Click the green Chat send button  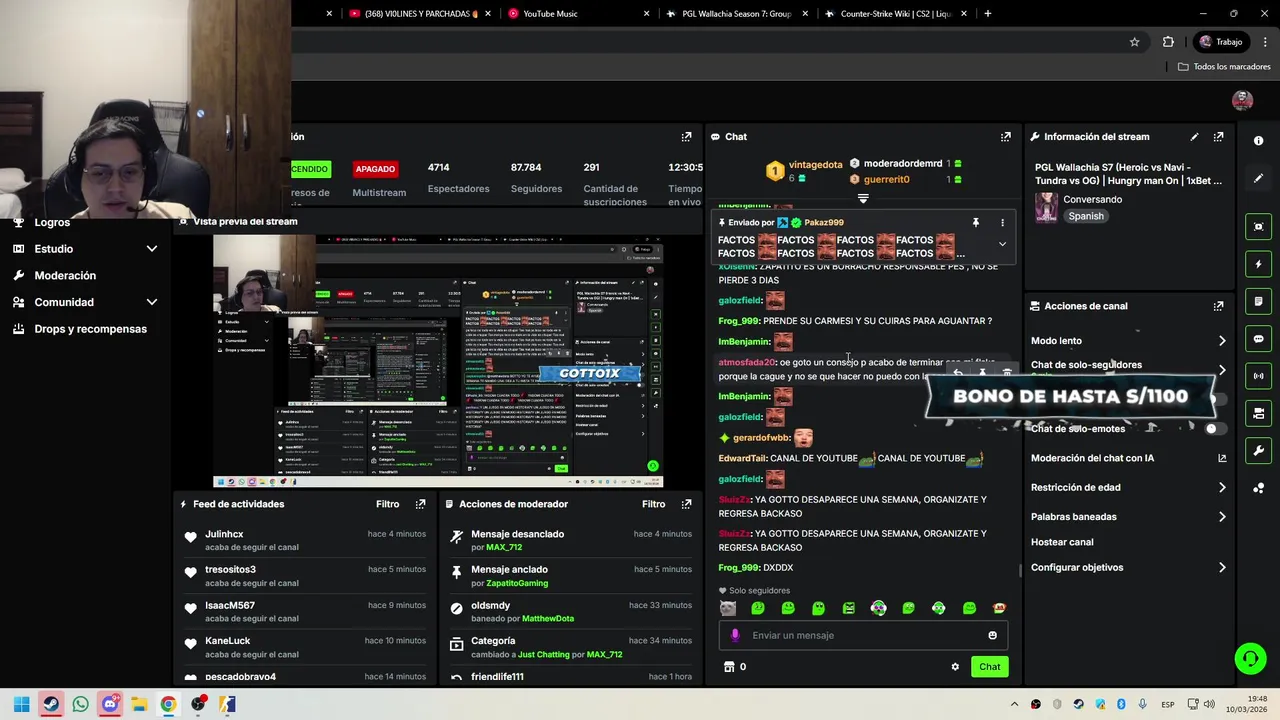point(989,667)
